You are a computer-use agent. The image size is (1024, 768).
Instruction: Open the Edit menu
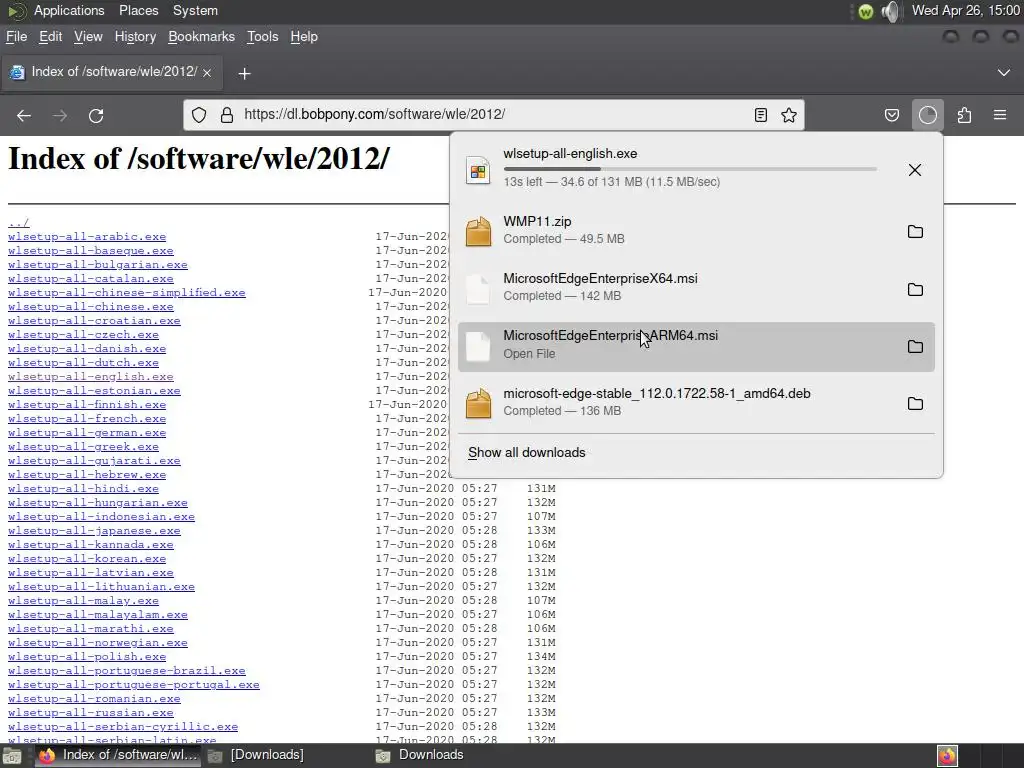[x=50, y=37]
